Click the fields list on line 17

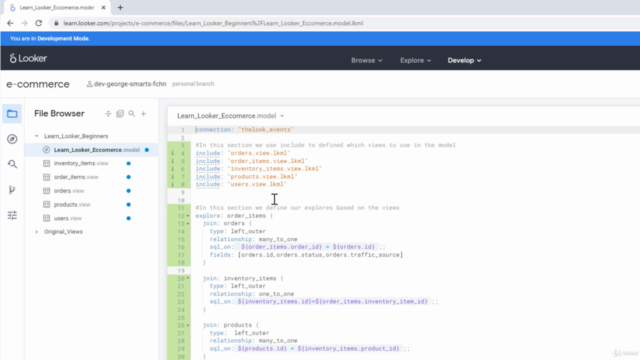(x=306, y=255)
